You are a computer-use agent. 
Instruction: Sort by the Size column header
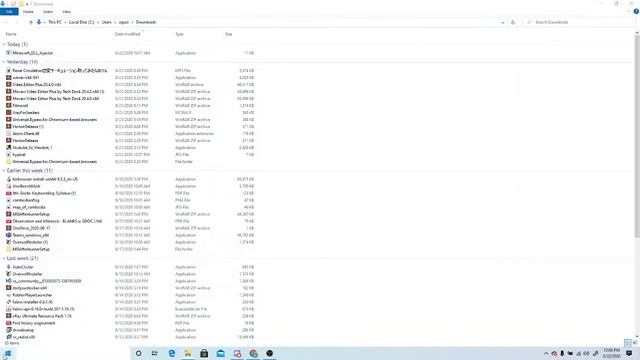[x=229, y=34]
